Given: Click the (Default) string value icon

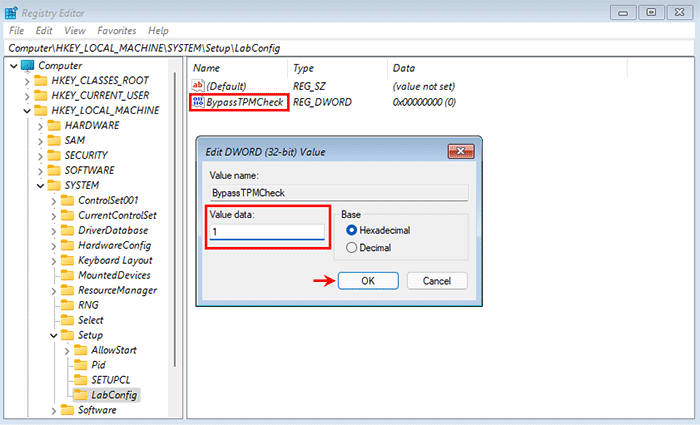Looking at the screenshot, I should coord(198,86).
